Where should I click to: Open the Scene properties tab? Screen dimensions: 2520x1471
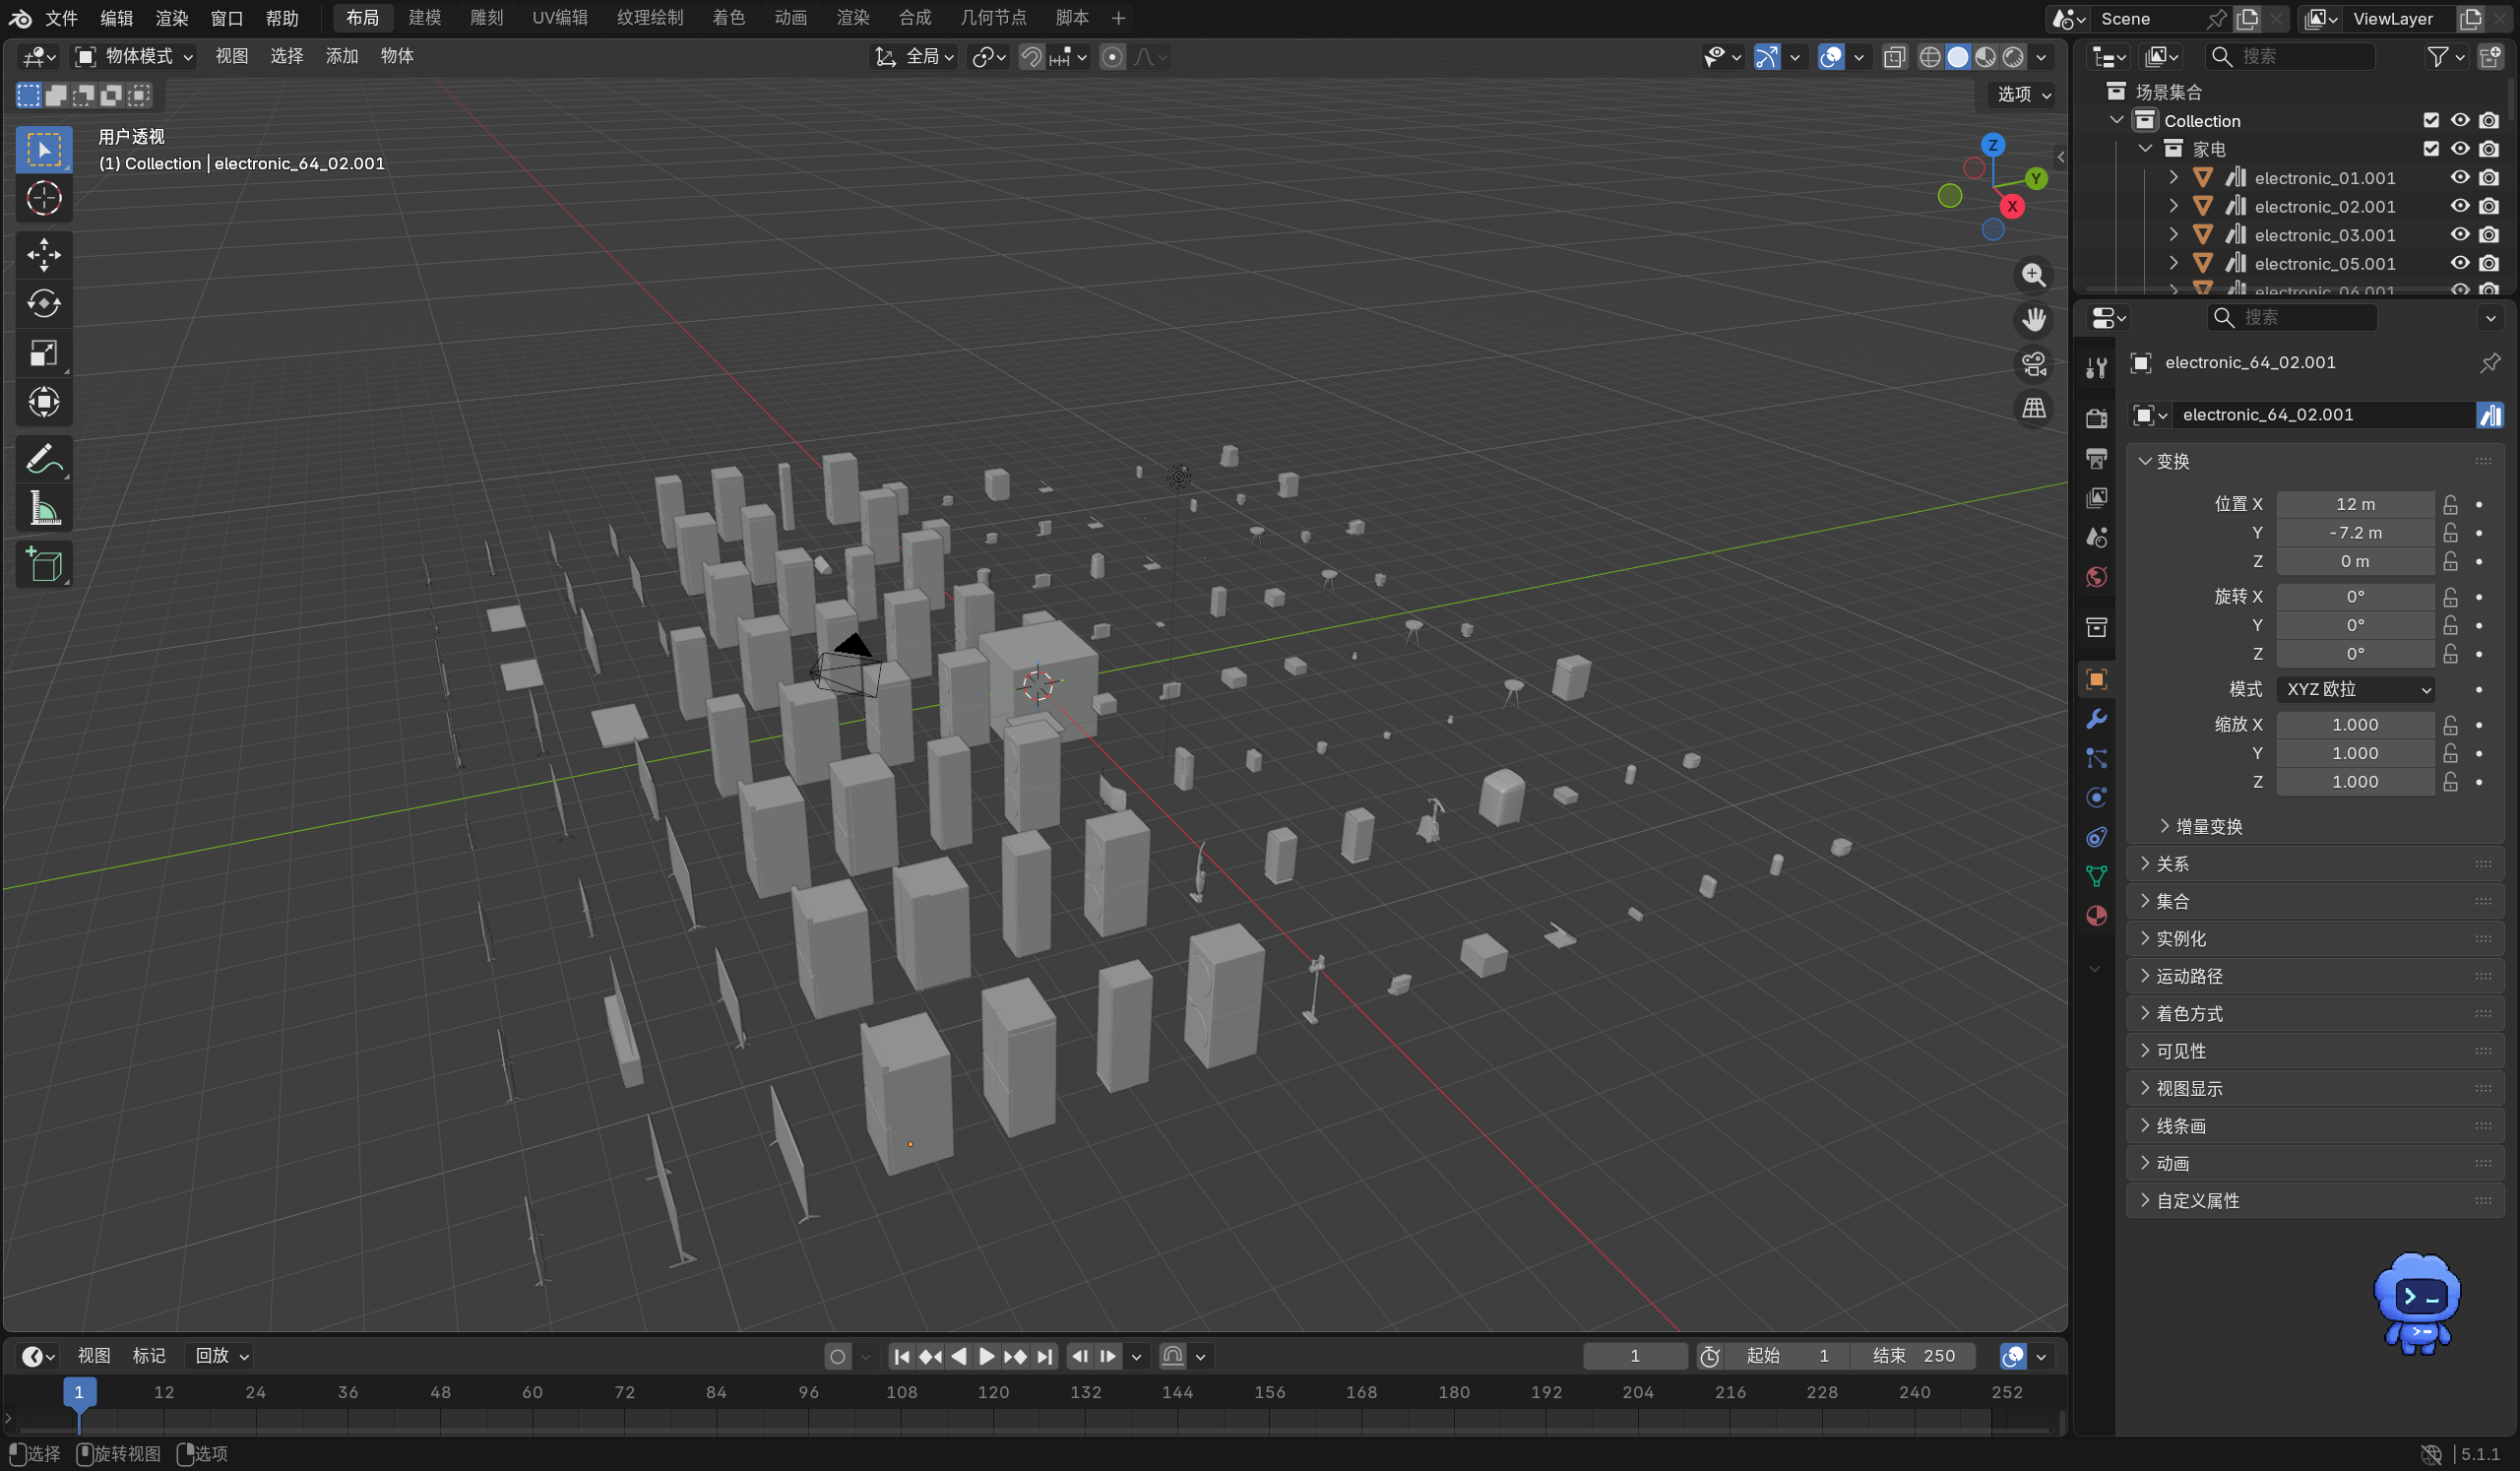click(2096, 538)
